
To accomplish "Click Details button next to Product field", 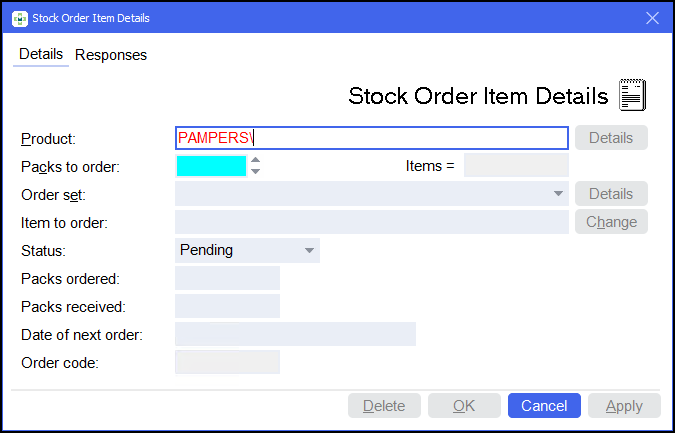I will coord(610,138).
